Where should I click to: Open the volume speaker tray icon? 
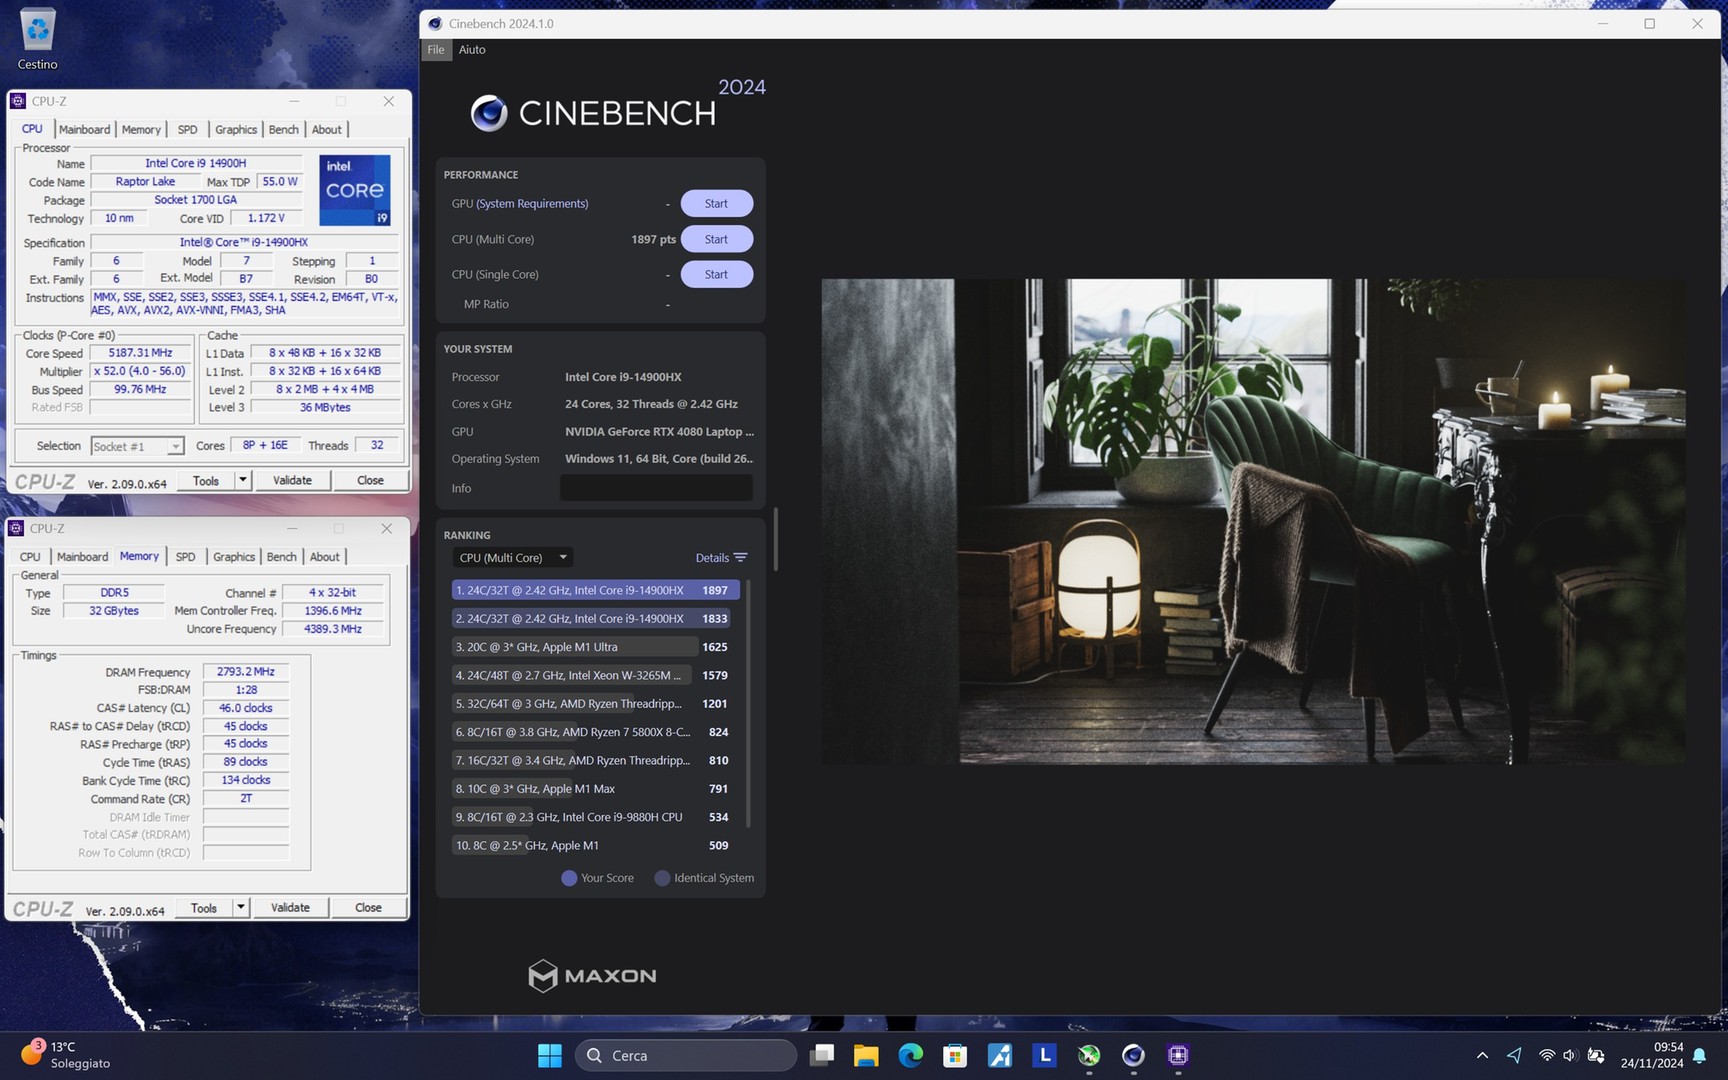coord(1570,1055)
